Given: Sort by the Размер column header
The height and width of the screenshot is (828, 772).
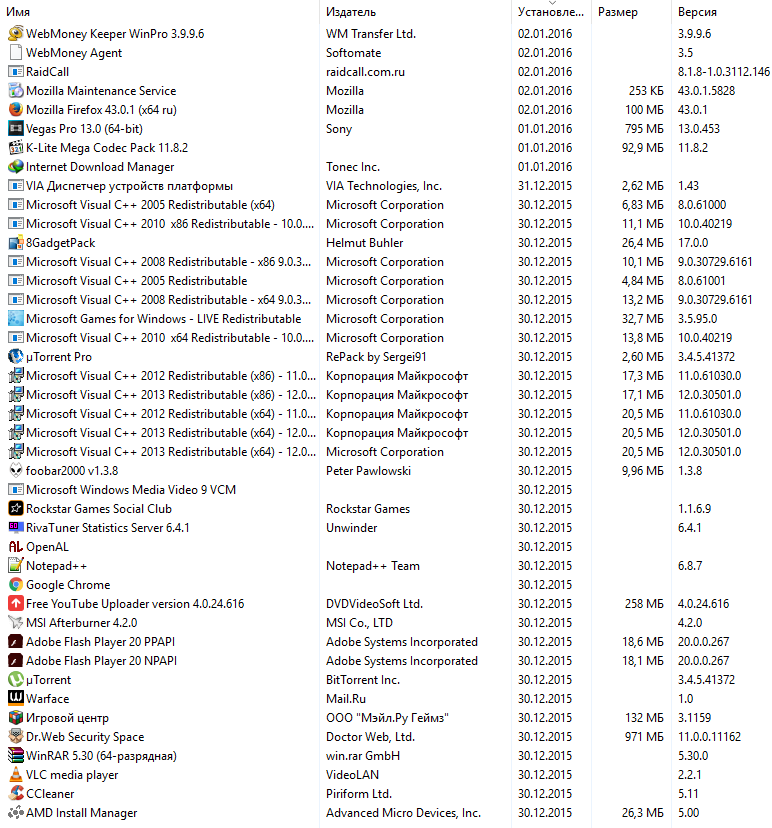Looking at the screenshot, I should point(618,12).
